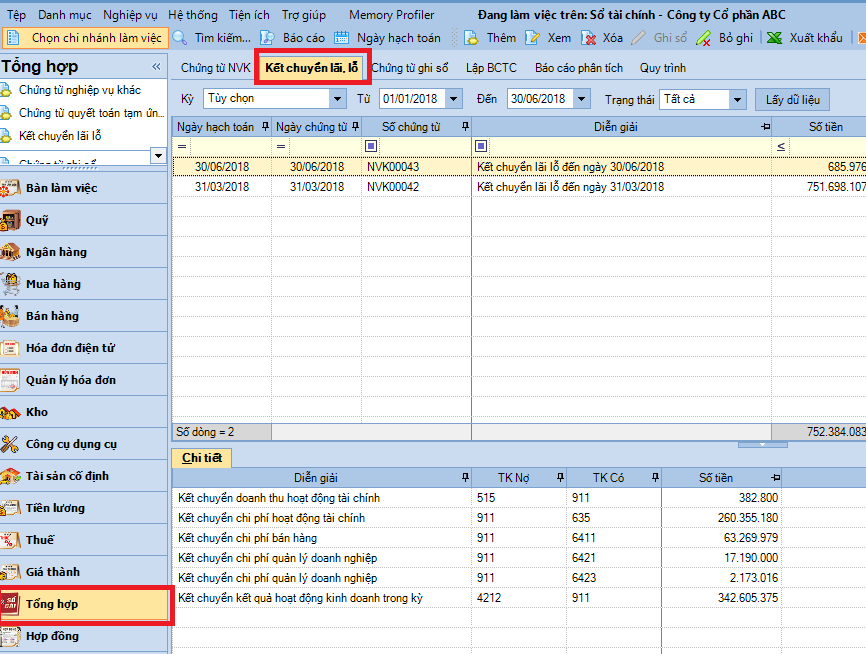The height and width of the screenshot is (654, 866).
Task: Select the Chi tiết tab
Action: (202, 458)
